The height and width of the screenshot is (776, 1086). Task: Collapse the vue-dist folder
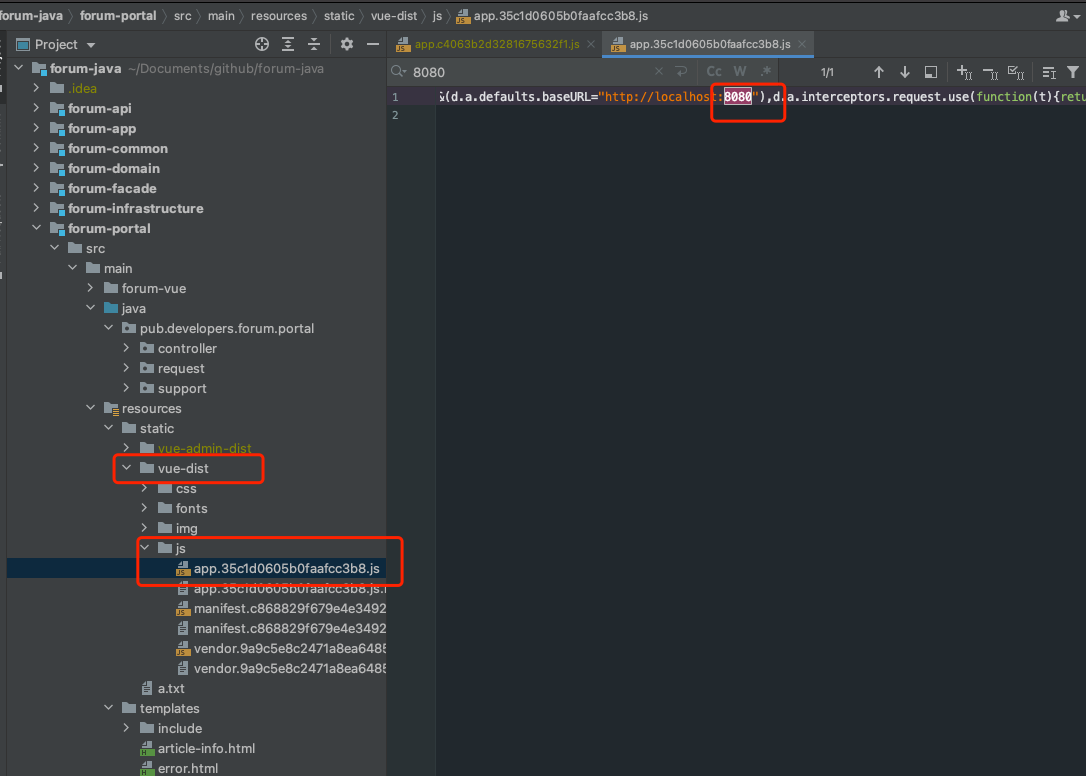tap(126, 468)
